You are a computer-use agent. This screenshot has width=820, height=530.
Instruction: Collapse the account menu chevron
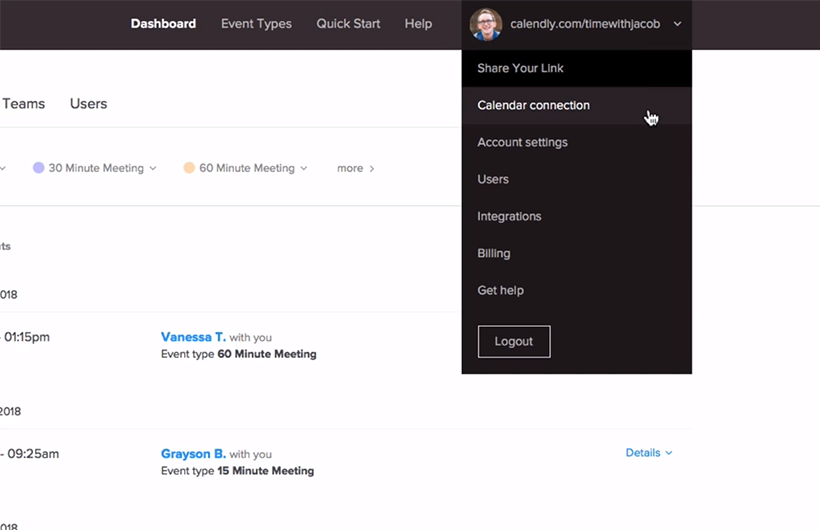coord(677,24)
